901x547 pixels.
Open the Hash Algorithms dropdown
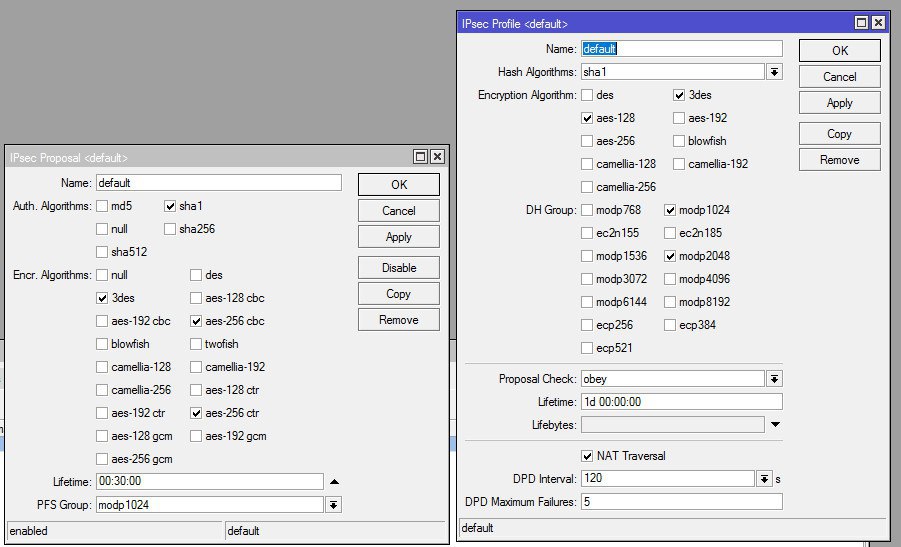point(775,72)
